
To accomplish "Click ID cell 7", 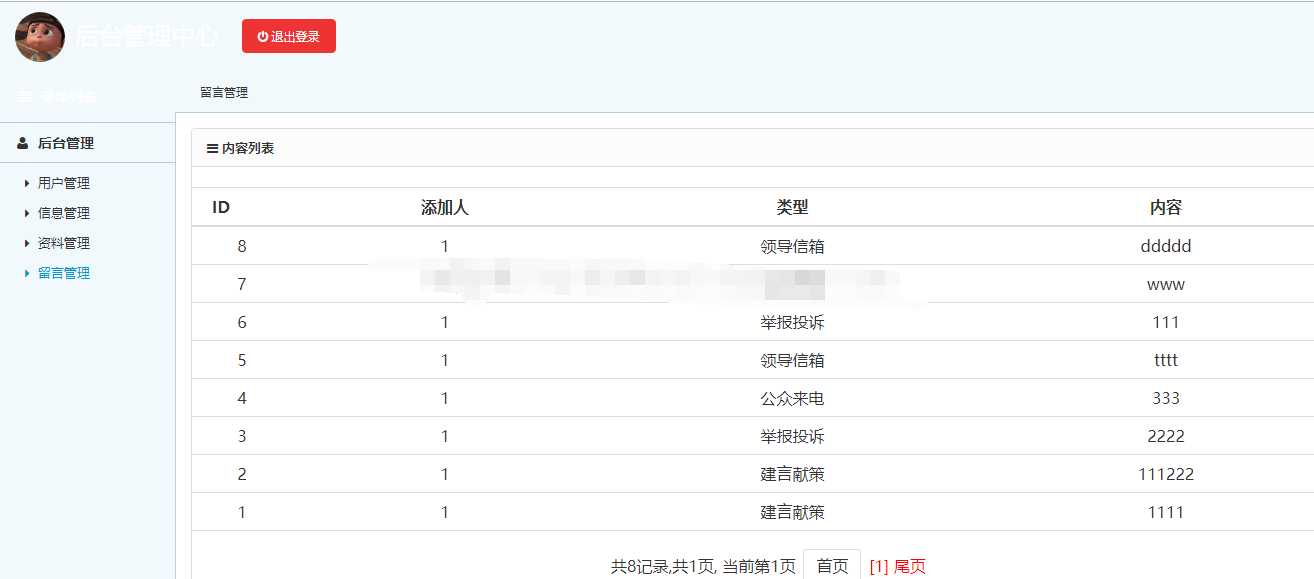I will tap(242, 284).
